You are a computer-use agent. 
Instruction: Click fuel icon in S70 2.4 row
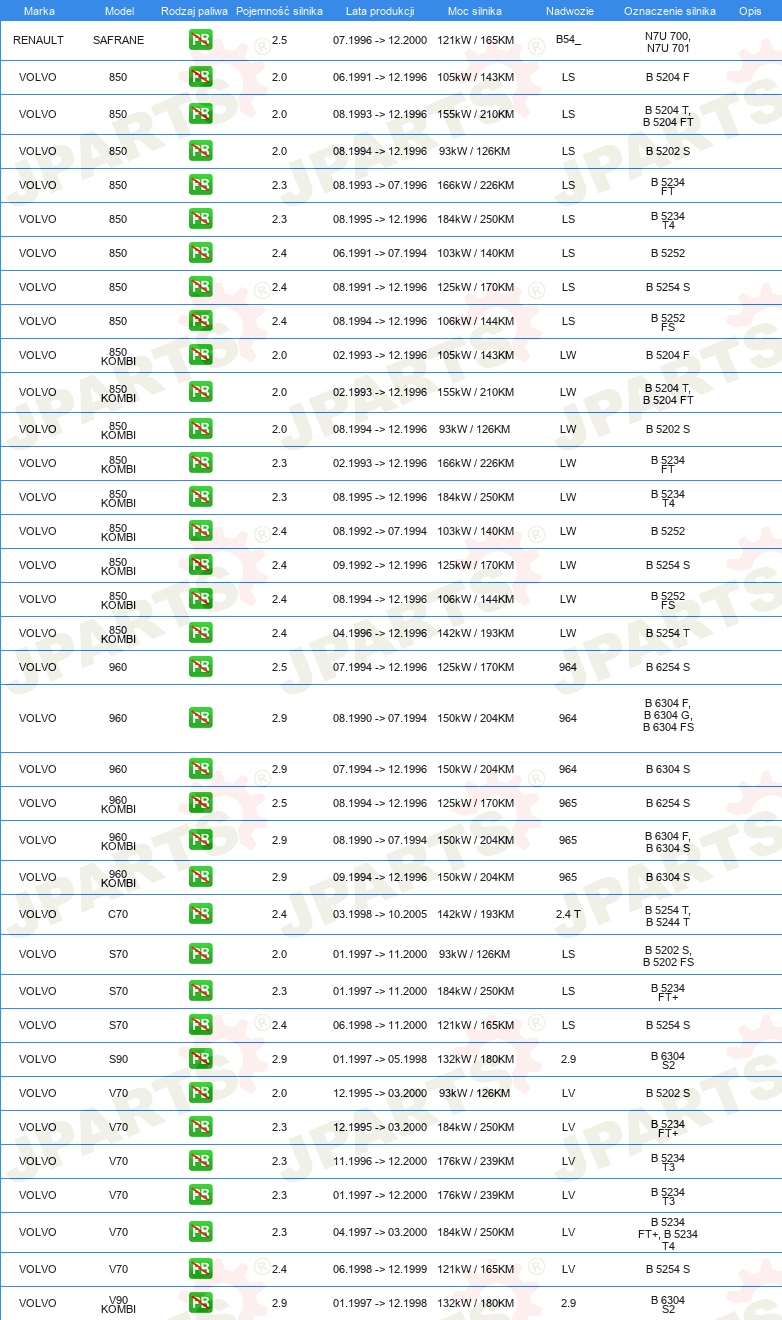[200, 1025]
